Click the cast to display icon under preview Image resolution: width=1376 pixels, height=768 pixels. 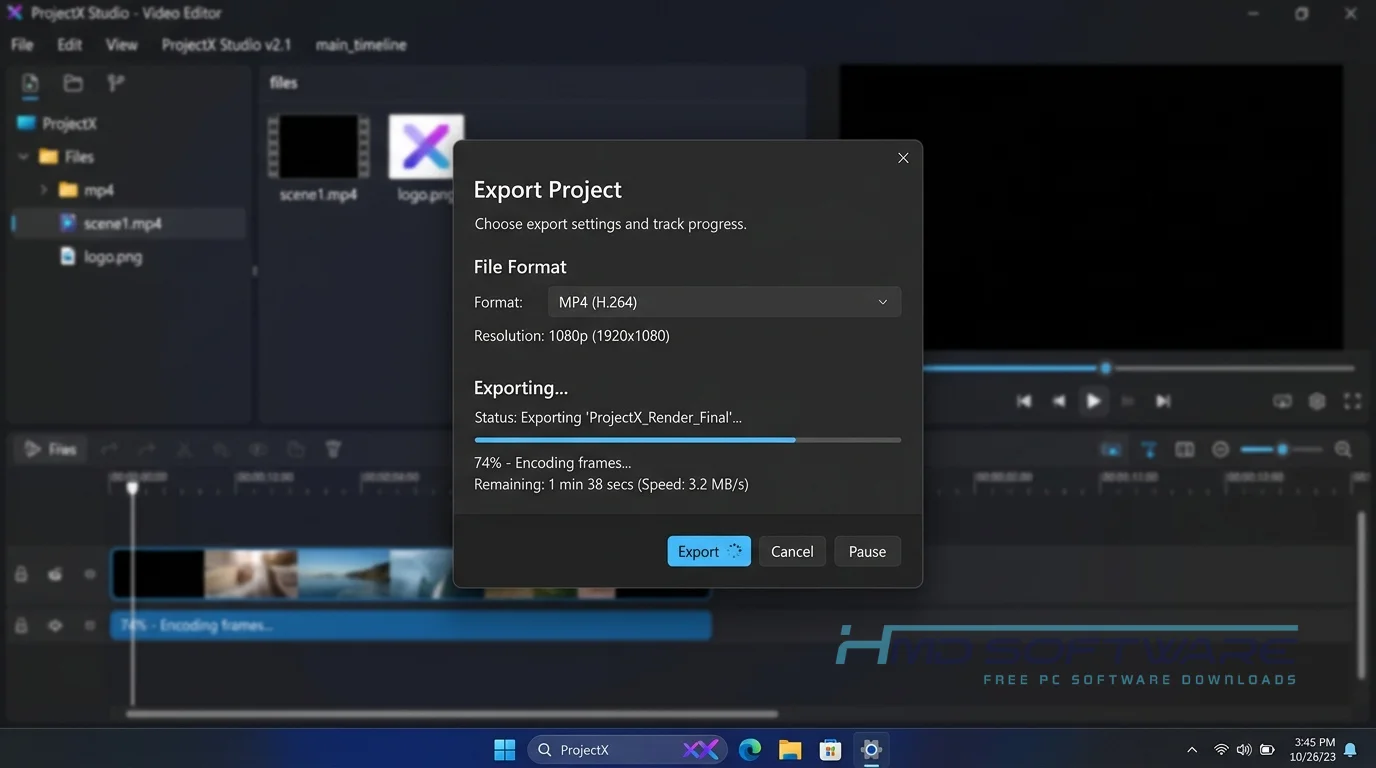[x=1282, y=401]
